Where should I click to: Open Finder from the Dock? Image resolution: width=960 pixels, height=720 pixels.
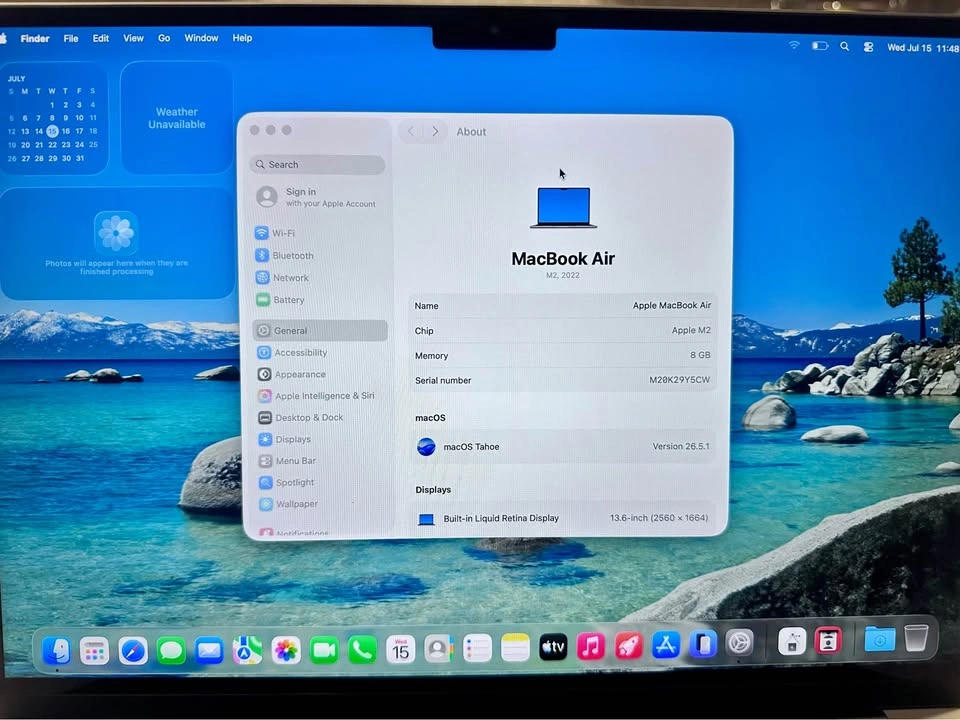[x=56, y=650]
